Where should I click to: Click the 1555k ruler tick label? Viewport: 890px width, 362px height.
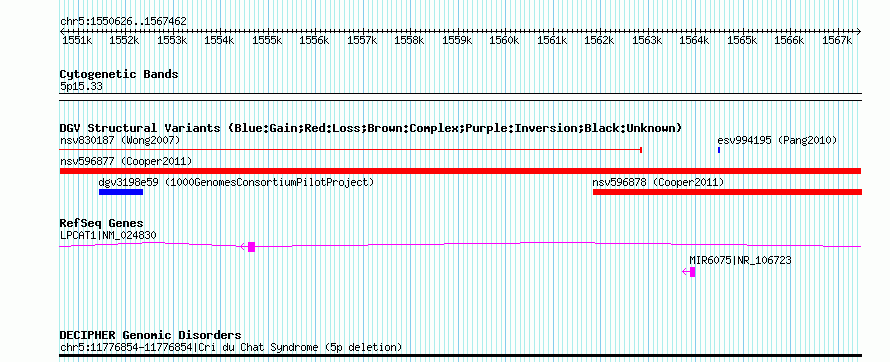coord(267,41)
